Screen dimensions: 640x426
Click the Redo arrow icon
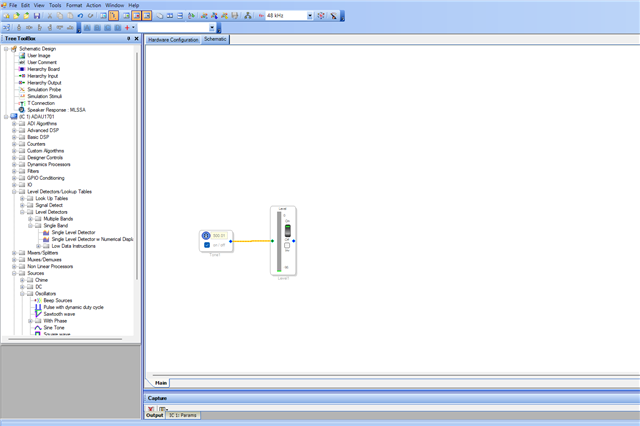(x=90, y=16)
